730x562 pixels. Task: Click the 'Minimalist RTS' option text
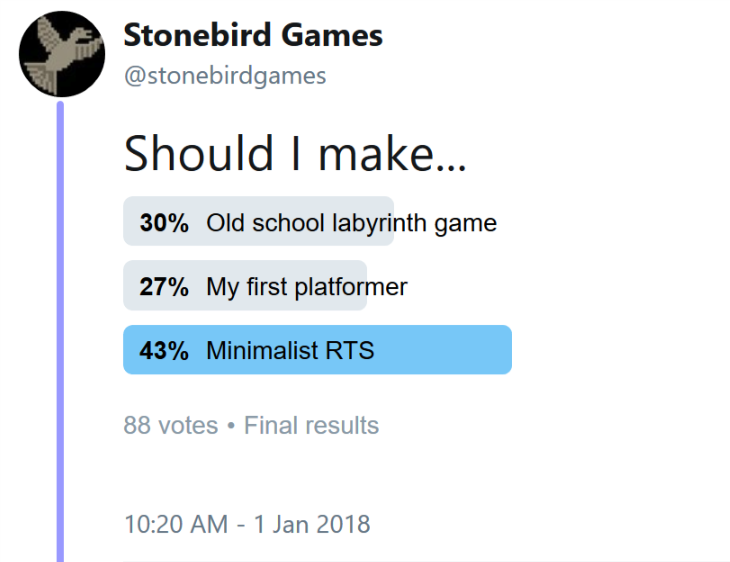coord(290,350)
